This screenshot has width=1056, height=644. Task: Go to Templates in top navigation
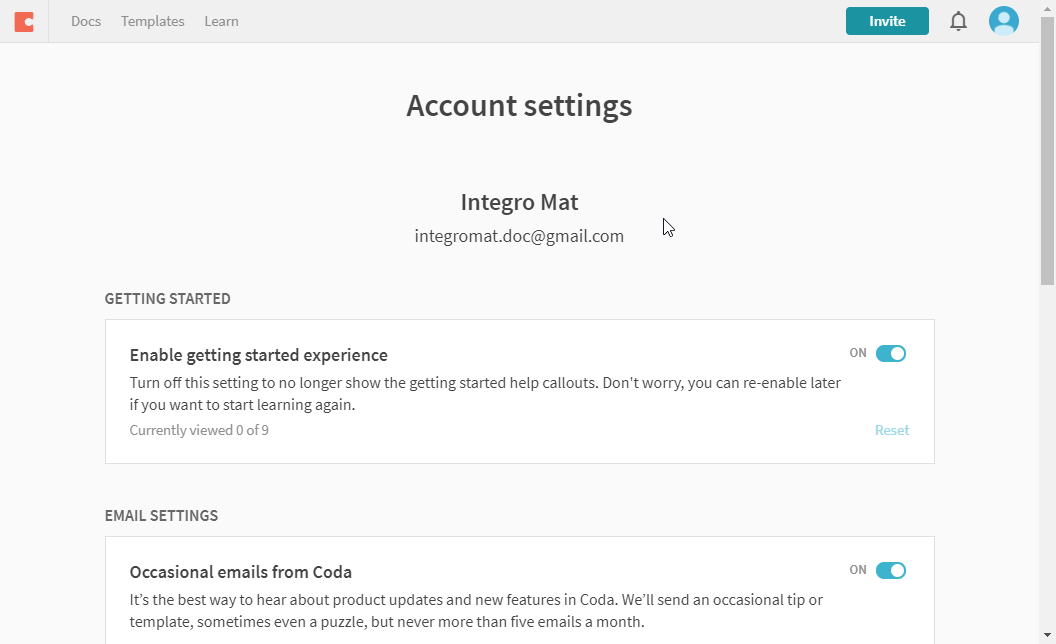(153, 21)
